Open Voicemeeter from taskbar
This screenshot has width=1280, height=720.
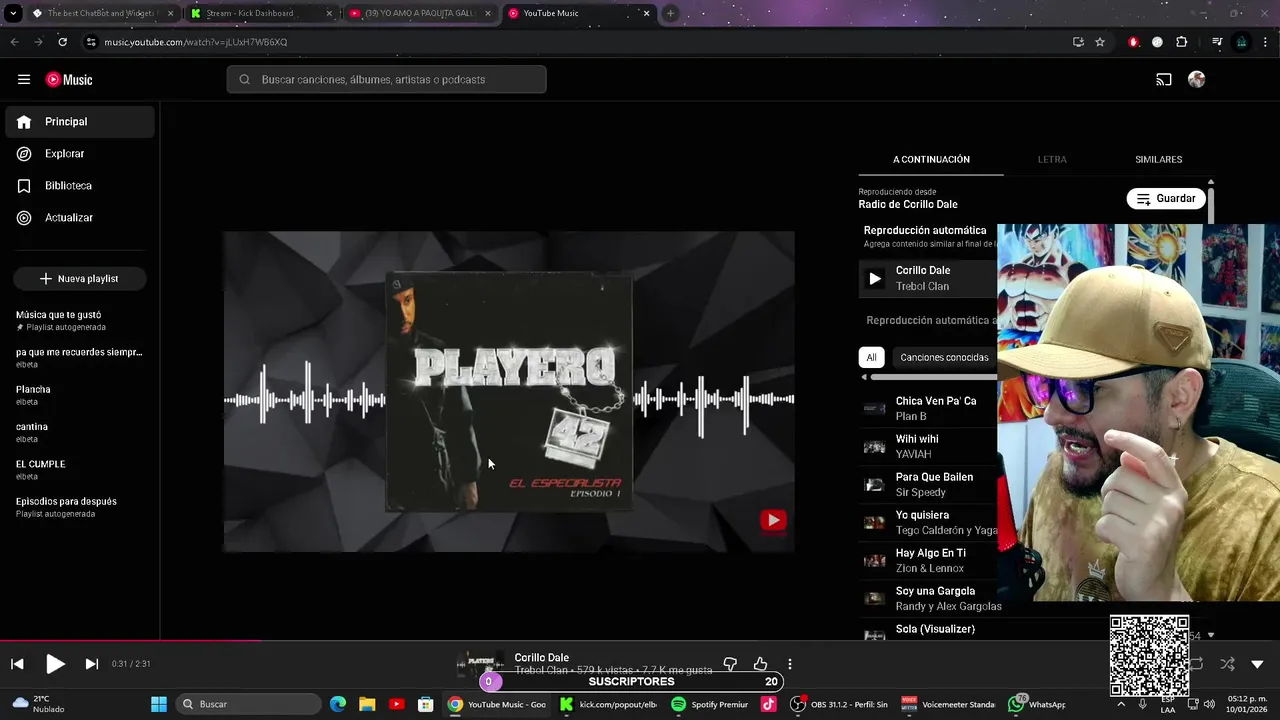coord(948,704)
